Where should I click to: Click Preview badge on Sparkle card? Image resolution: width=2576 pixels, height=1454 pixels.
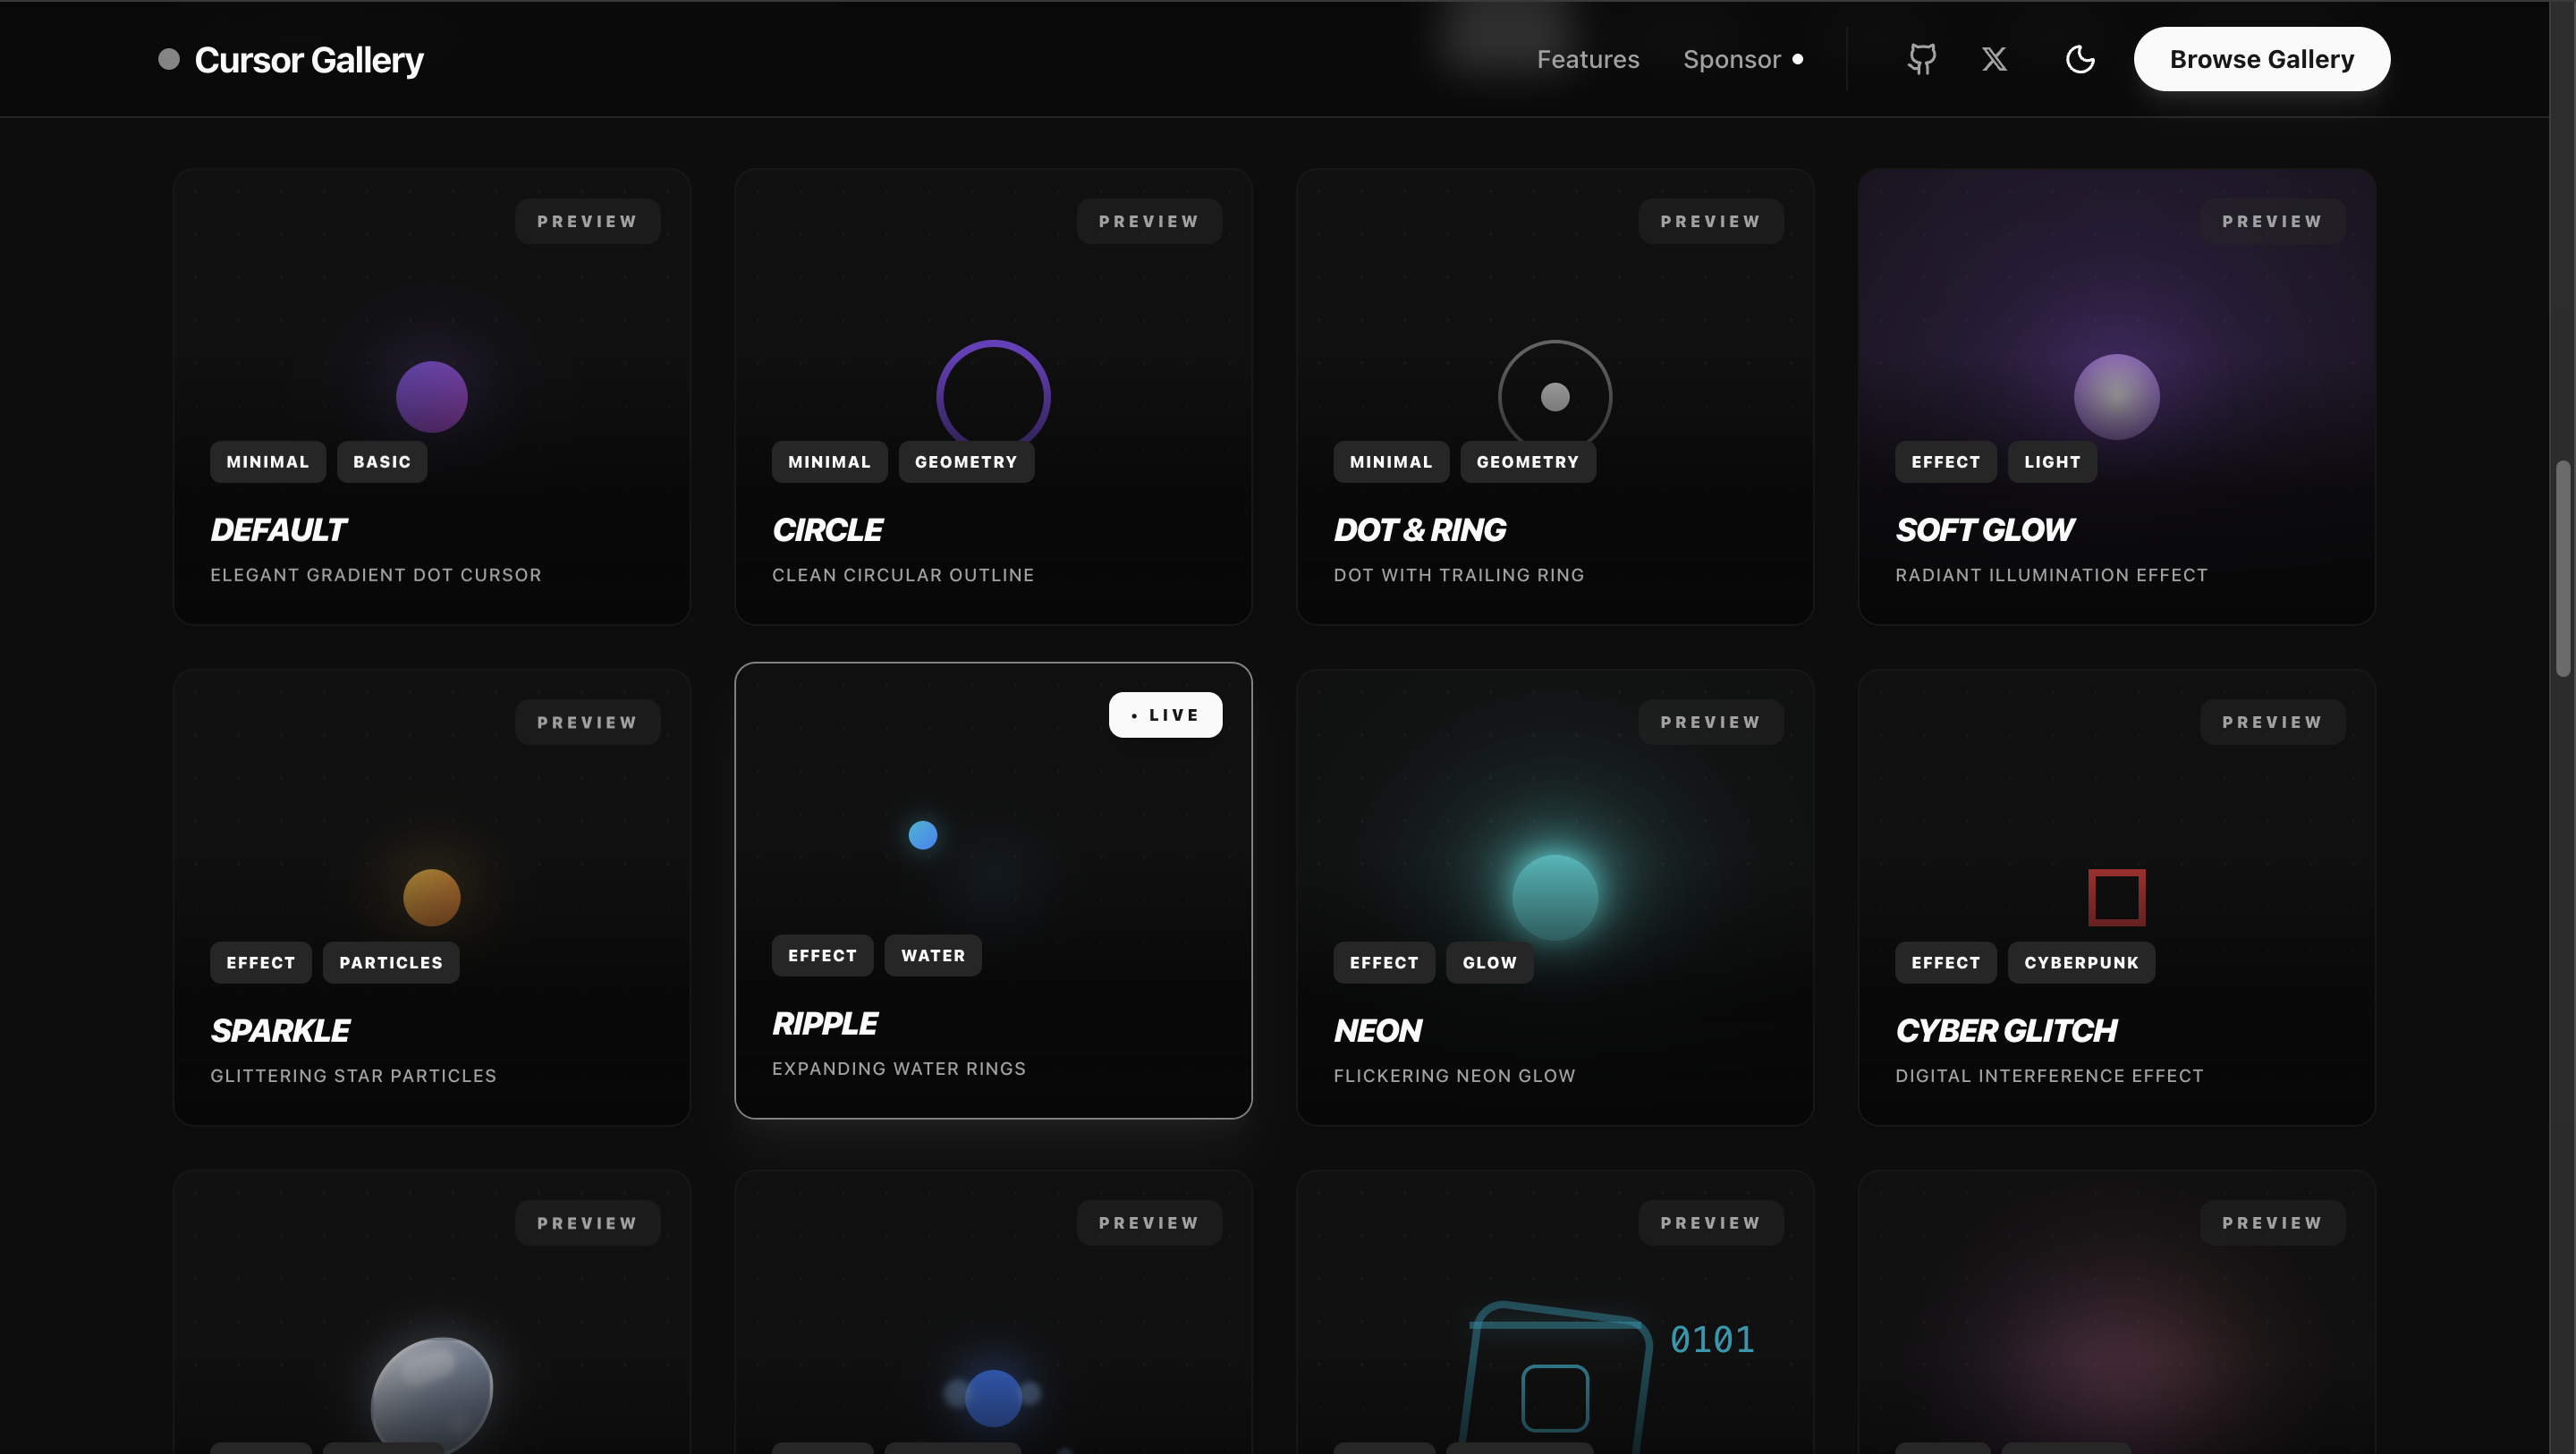tap(587, 722)
